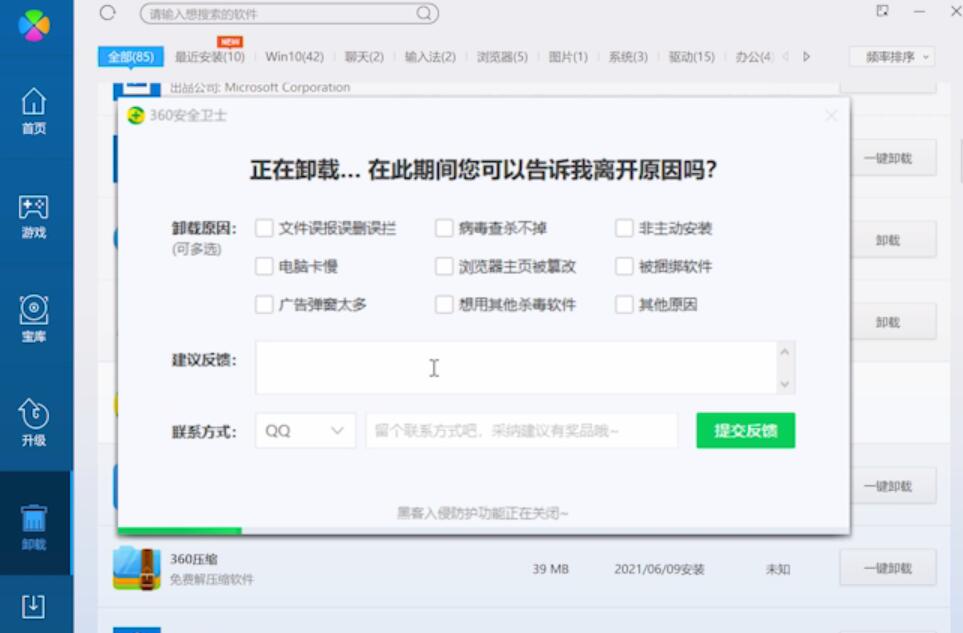This screenshot has height=633, width=963.
Task: Check 广告弹窗太多 uninstall reason
Action: [x=264, y=305]
